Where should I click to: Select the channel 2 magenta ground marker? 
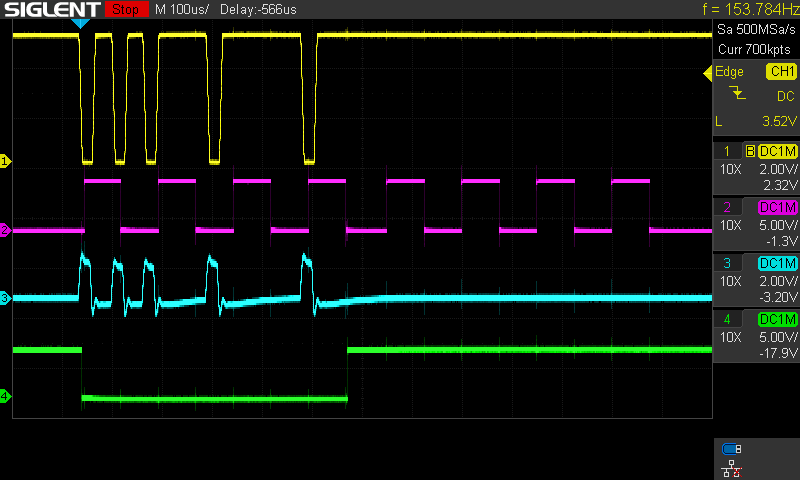click(x=5, y=231)
